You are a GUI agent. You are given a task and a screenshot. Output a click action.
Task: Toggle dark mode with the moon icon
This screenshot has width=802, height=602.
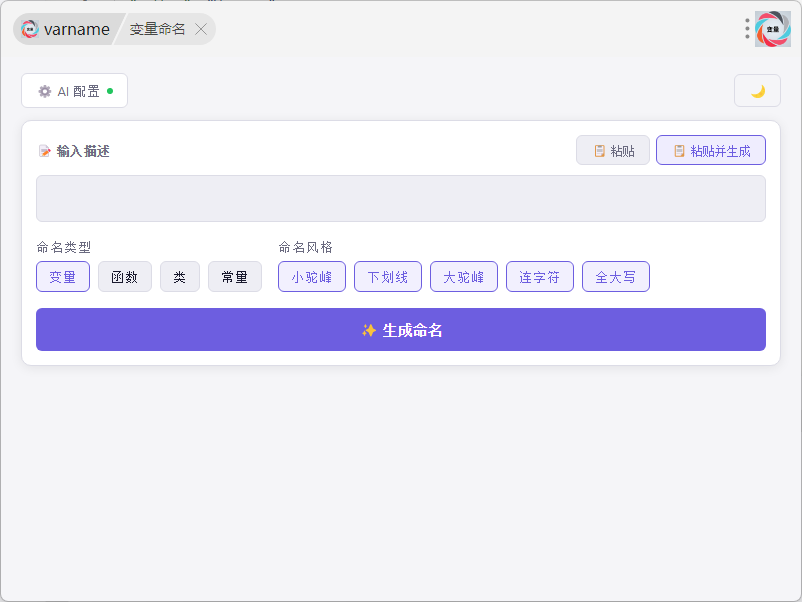click(x=758, y=91)
